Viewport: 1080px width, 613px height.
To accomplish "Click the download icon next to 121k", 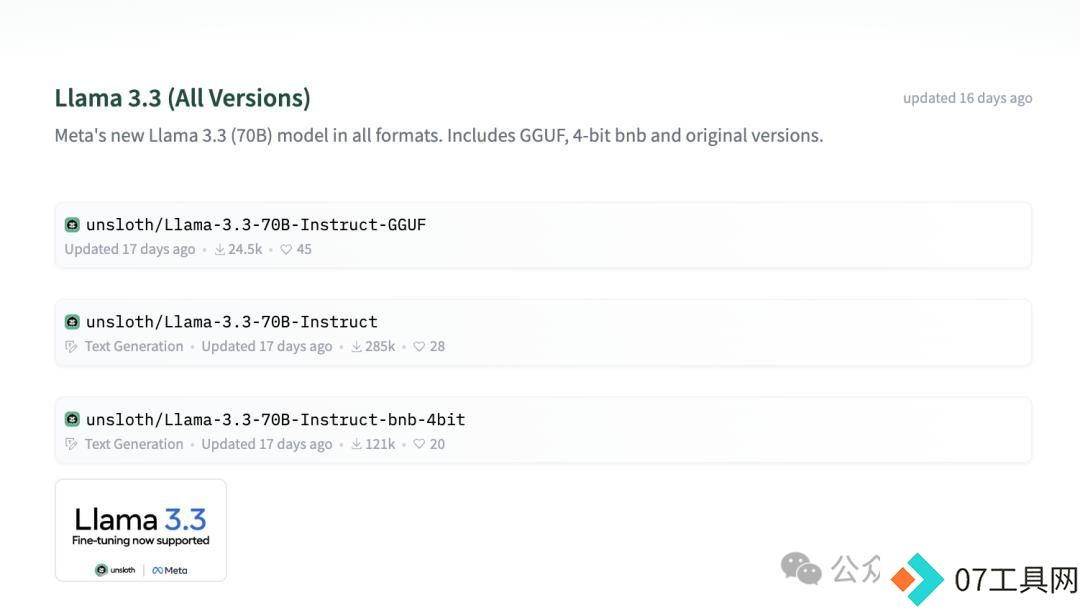I will click(356, 444).
